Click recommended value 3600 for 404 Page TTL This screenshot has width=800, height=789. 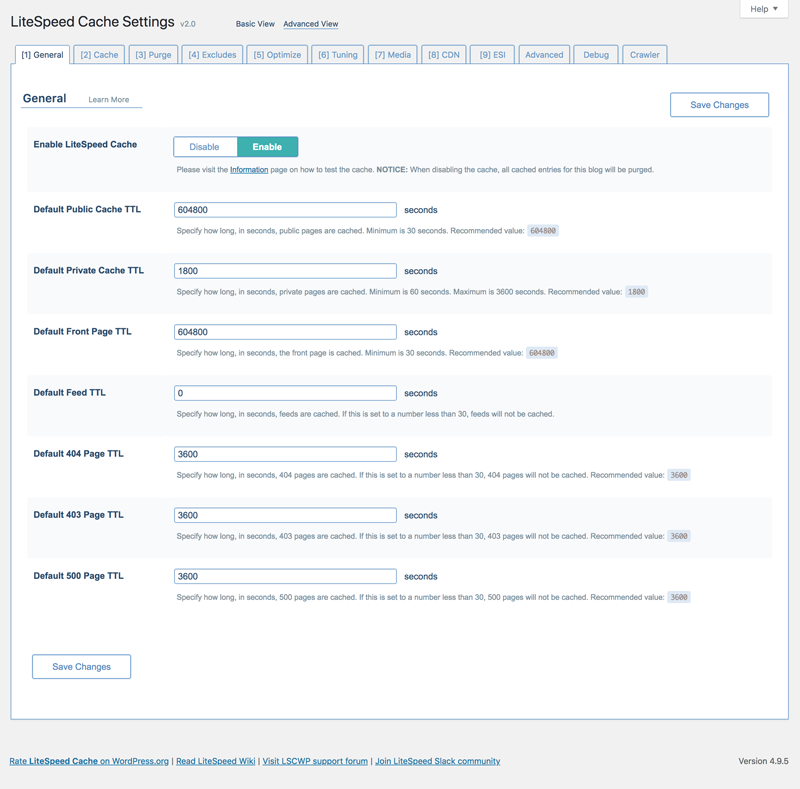(679, 475)
